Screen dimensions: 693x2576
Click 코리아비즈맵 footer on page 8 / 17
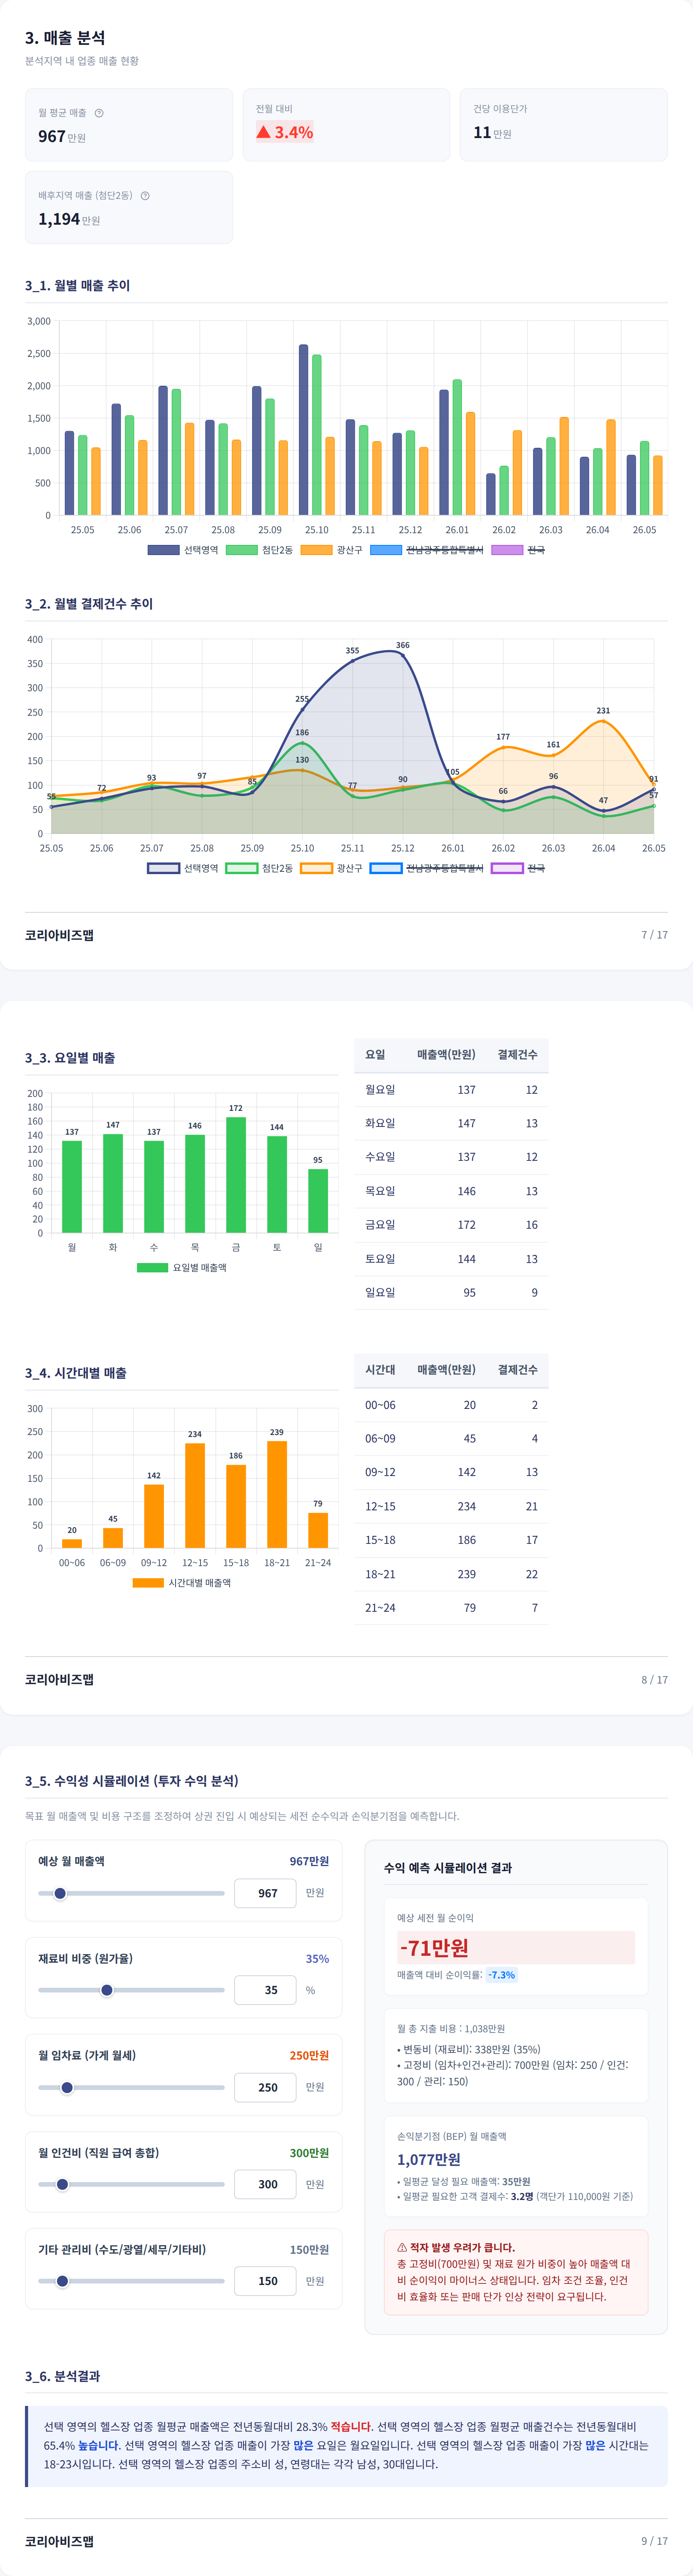(59, 1680)
